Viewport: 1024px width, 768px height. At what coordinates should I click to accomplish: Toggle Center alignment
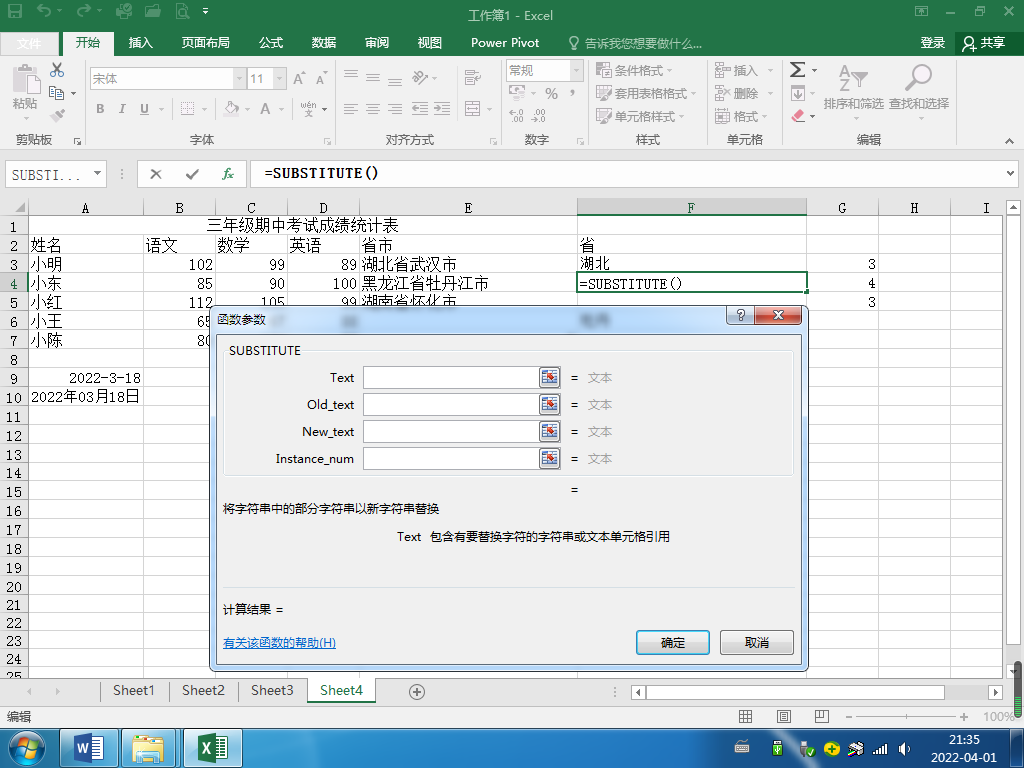click(x=373, y=108)
